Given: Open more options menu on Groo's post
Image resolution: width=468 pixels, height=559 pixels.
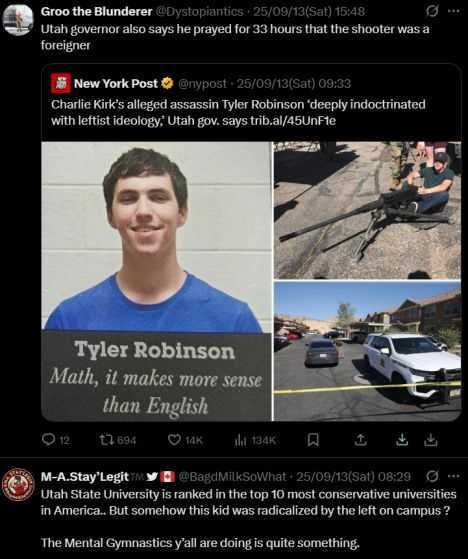Looking at the screenshot, I should tap(453, 11).
